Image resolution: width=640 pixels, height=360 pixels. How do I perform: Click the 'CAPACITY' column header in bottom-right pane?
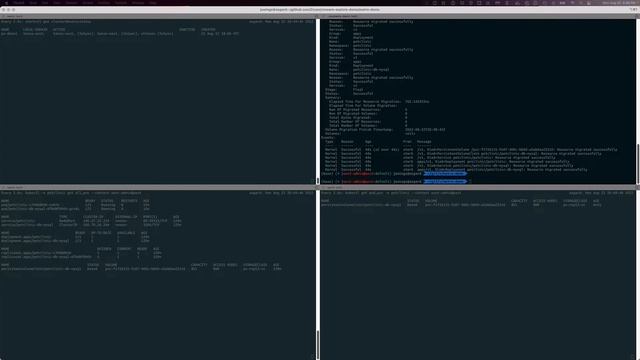(x=519, y=201)
